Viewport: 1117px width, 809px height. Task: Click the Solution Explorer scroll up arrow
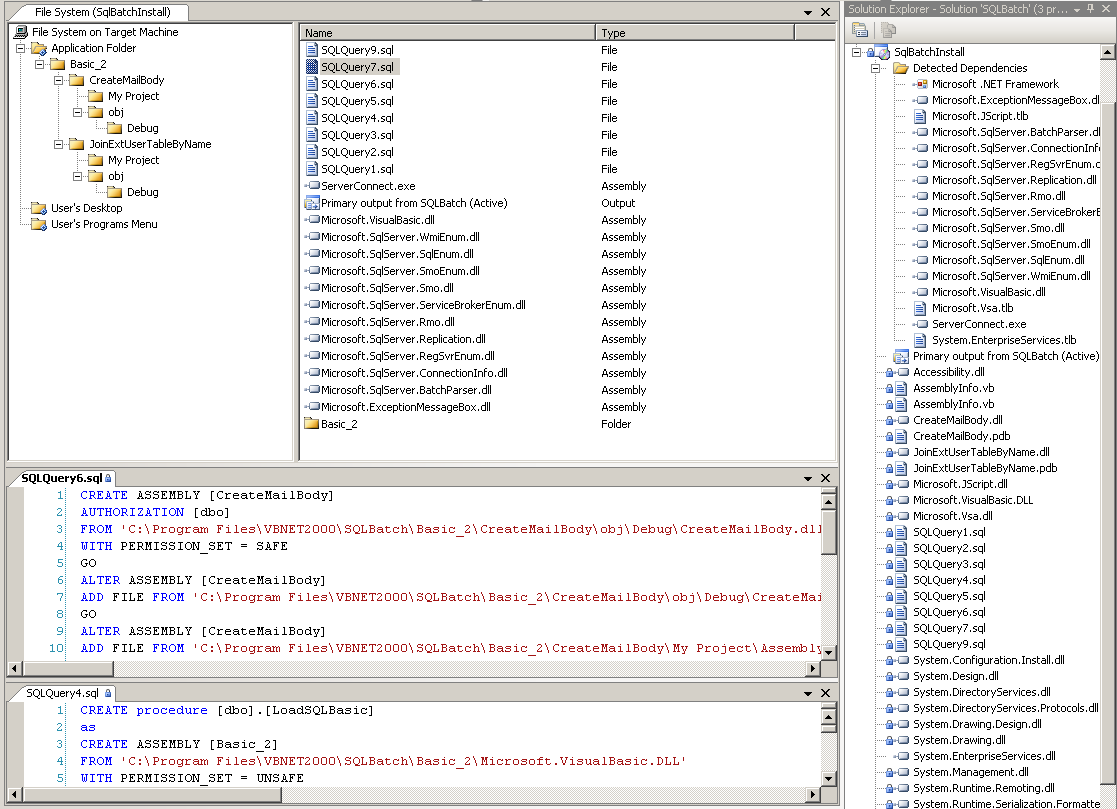(1108, 53)
